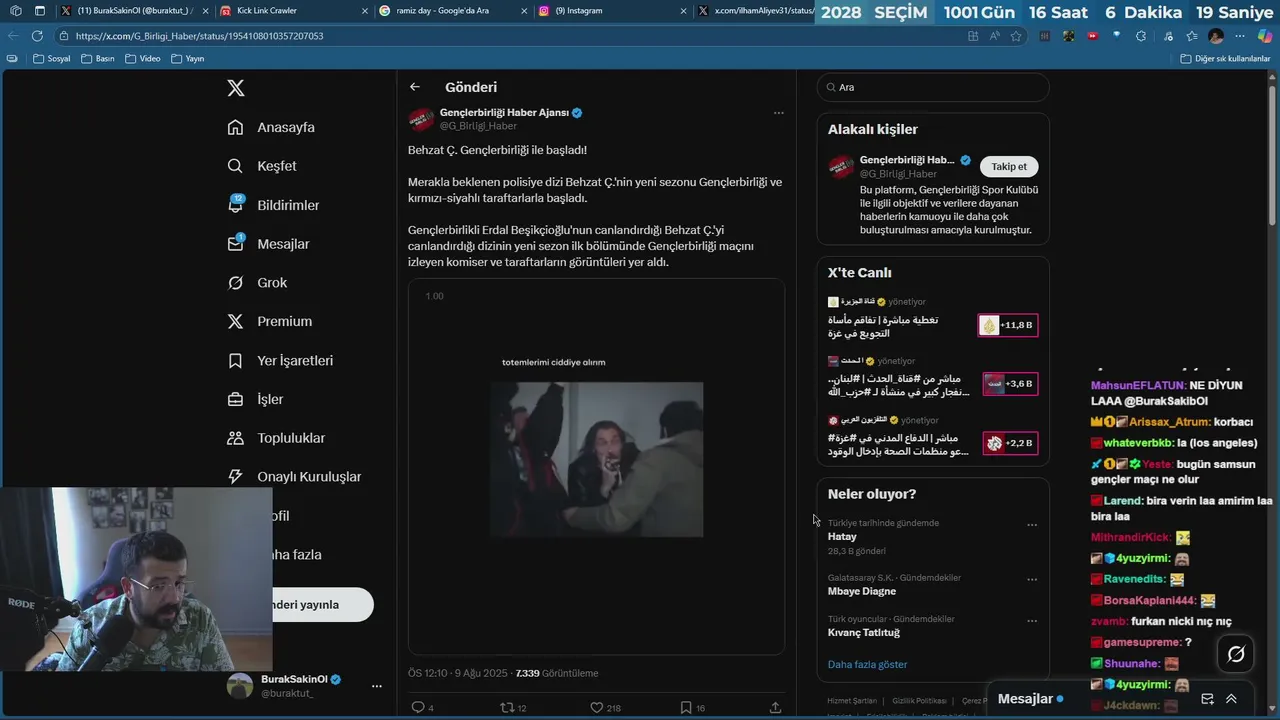This screenshot has width=1280, height=720.
Task: Open live stream with +3,6 B viewers
Action: pos(932,379)
